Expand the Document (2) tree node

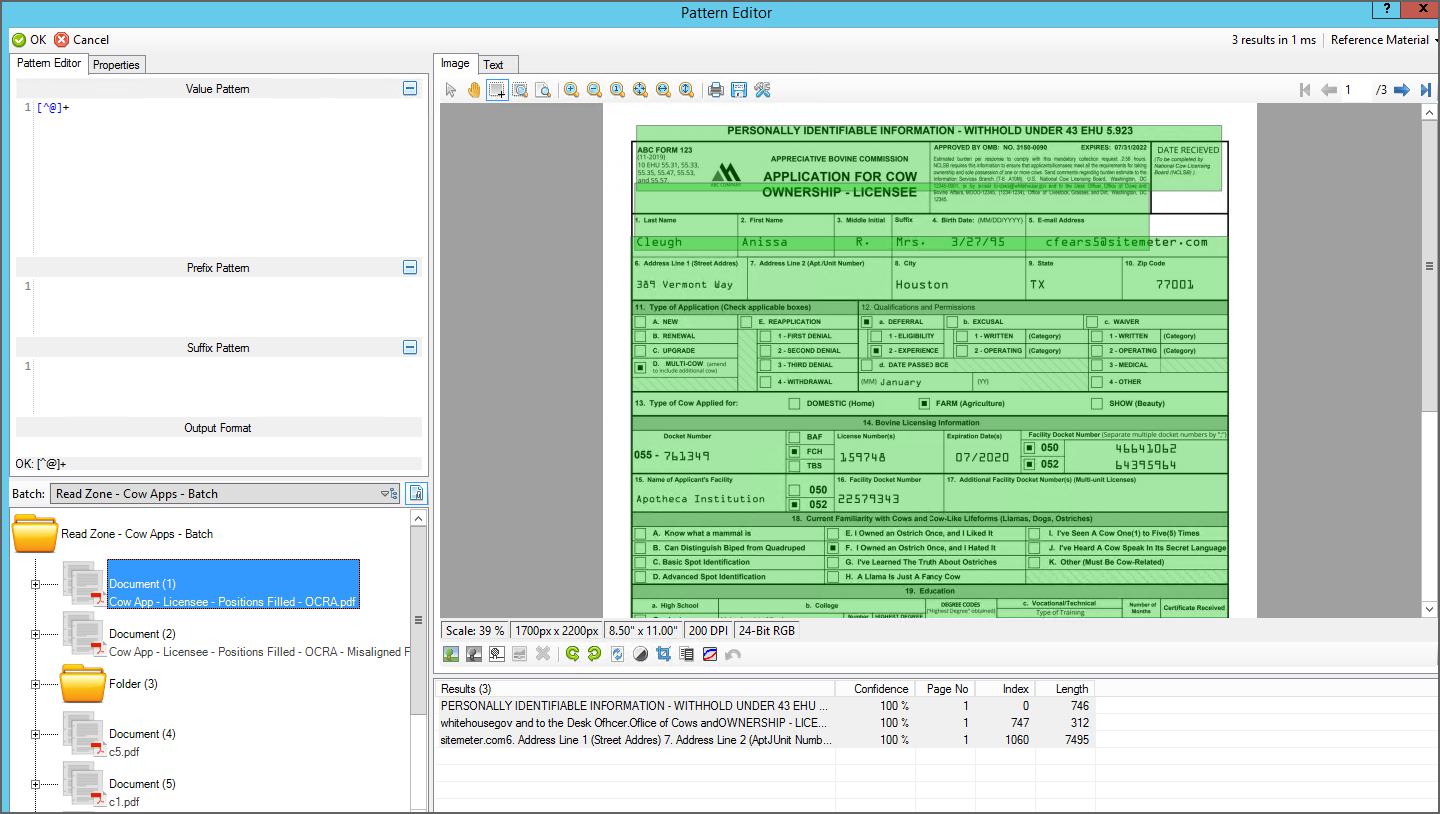click(36, 634)
